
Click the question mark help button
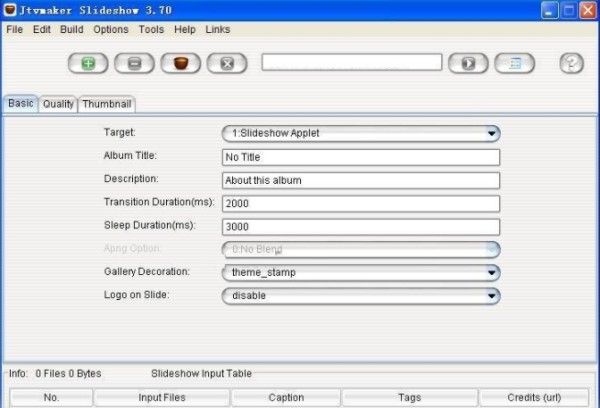click(571, 63)
